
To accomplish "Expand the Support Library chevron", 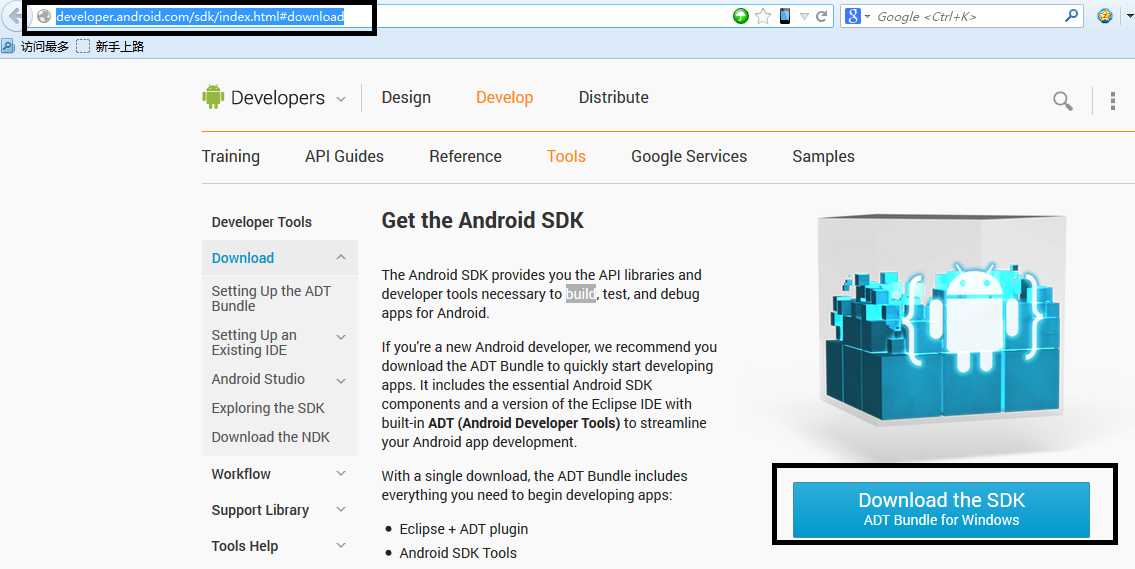I will tap(341, 510).
